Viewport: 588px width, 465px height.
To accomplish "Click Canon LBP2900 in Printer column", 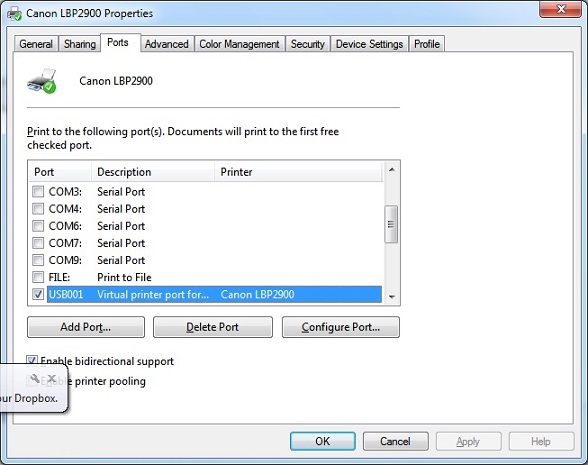I will click(x=257, y=294).
